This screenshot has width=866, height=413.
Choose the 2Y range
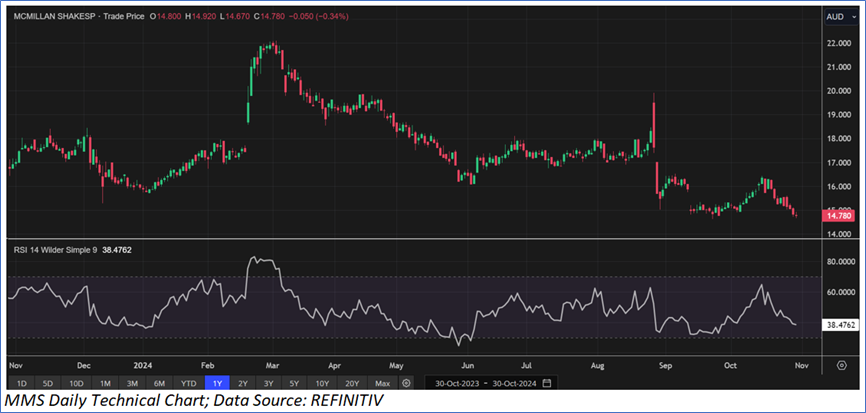tap(242, 383)
